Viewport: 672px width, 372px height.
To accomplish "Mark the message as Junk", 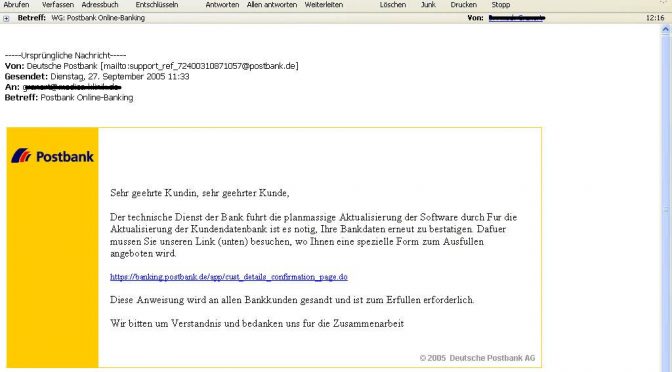I will [428, 5].
